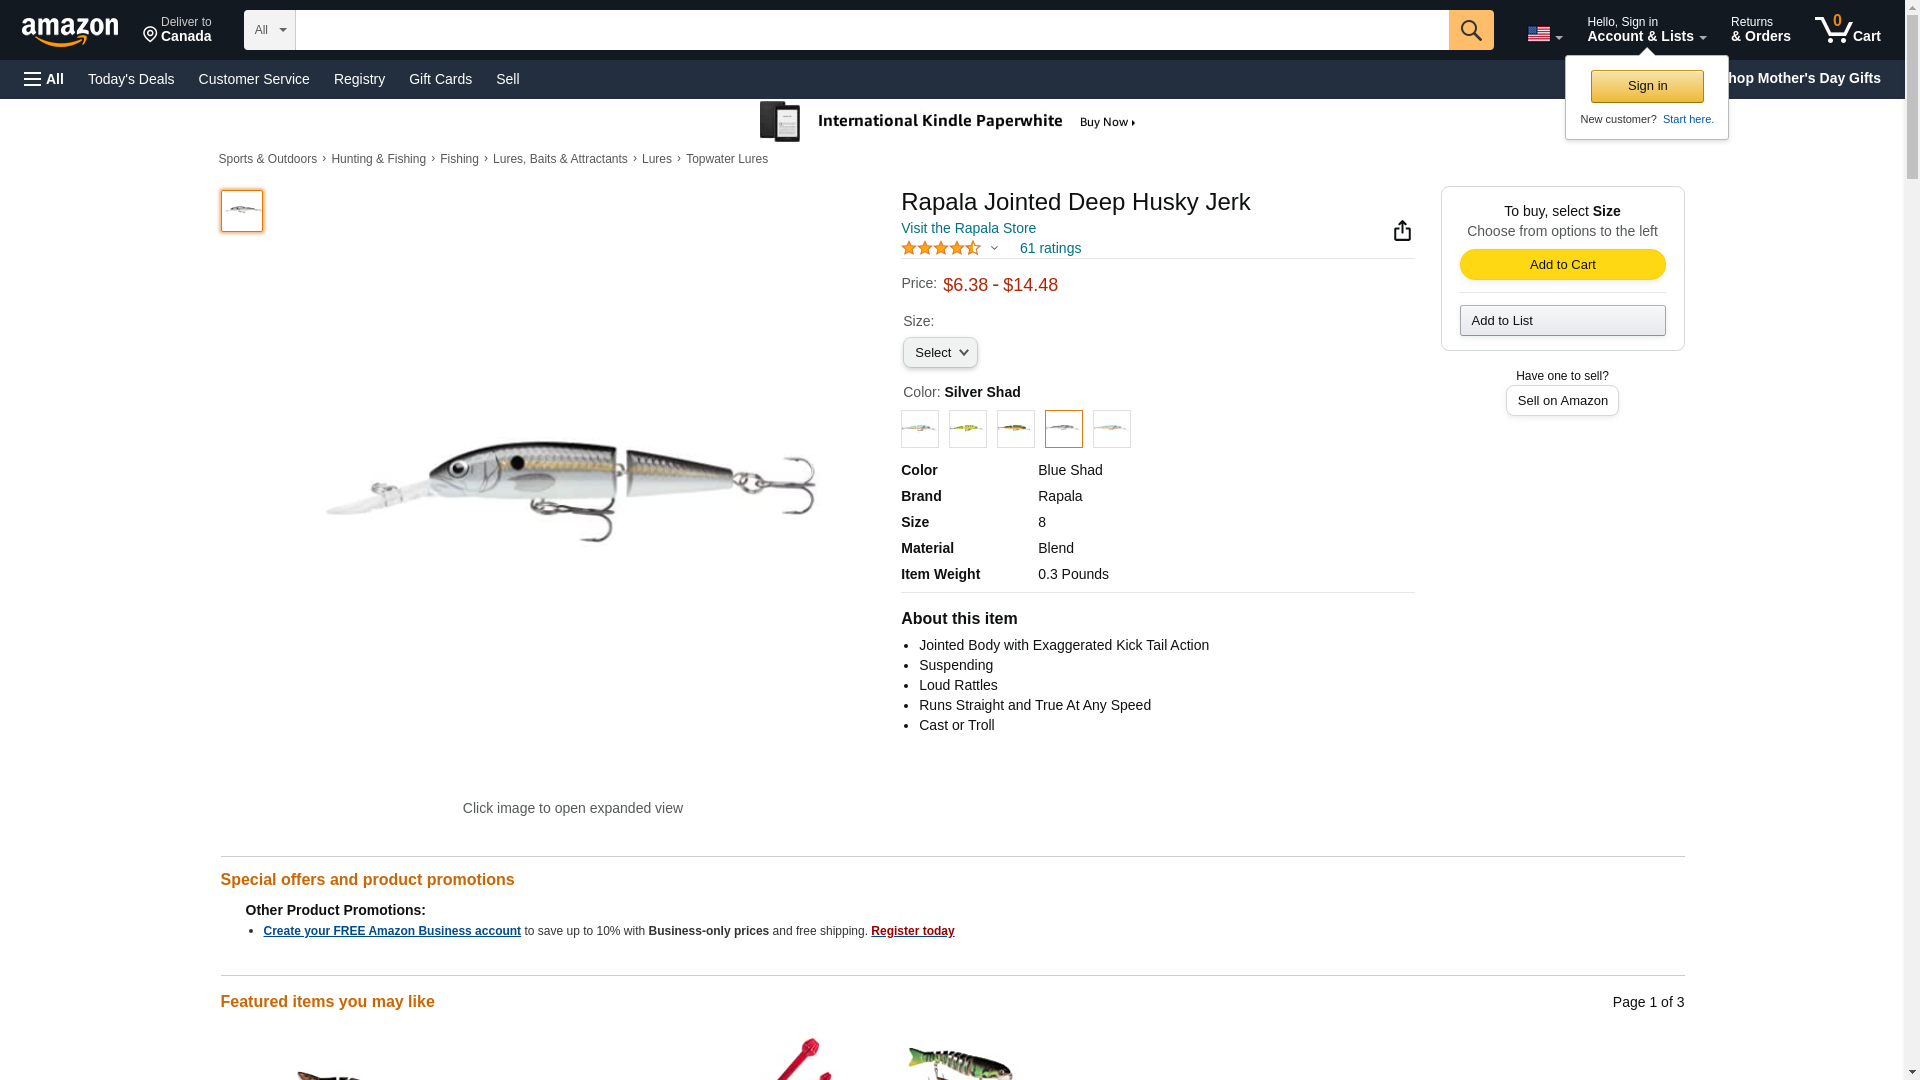The width and height of the screenshot is (1920, 1080).
Task: Open Customer Service navigation item
Action: point(254,79)
